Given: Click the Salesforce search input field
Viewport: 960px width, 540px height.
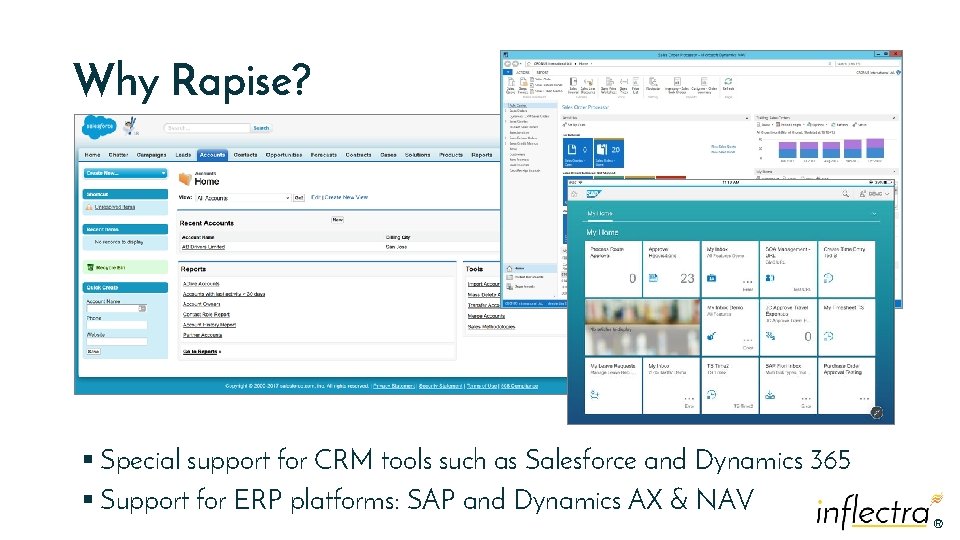Looking at the screenshot, I should [x=208, y=128].
